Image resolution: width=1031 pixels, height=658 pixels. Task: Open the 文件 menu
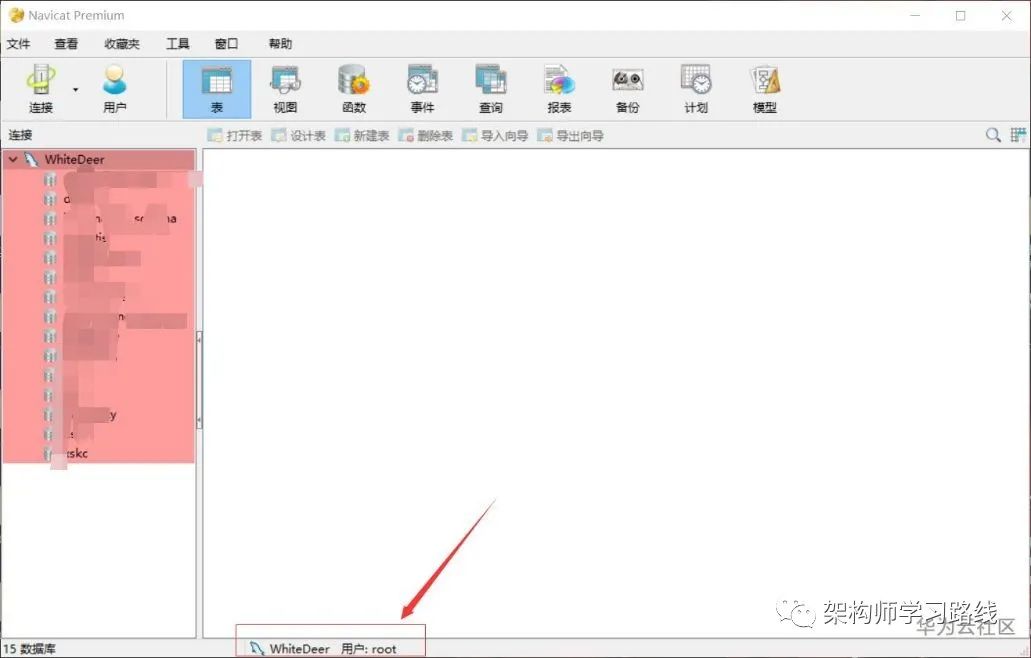pos(18,43)
